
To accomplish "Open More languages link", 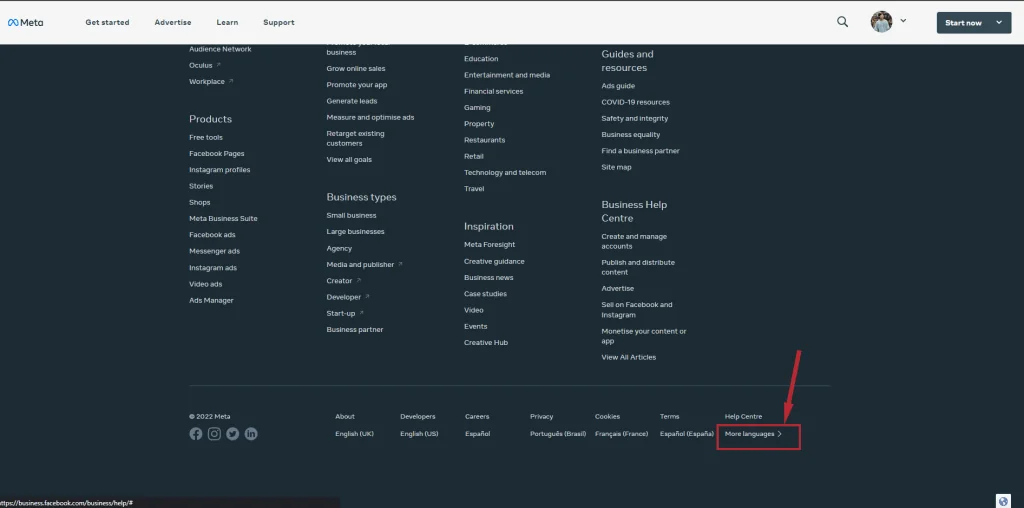I will (753, 434).
